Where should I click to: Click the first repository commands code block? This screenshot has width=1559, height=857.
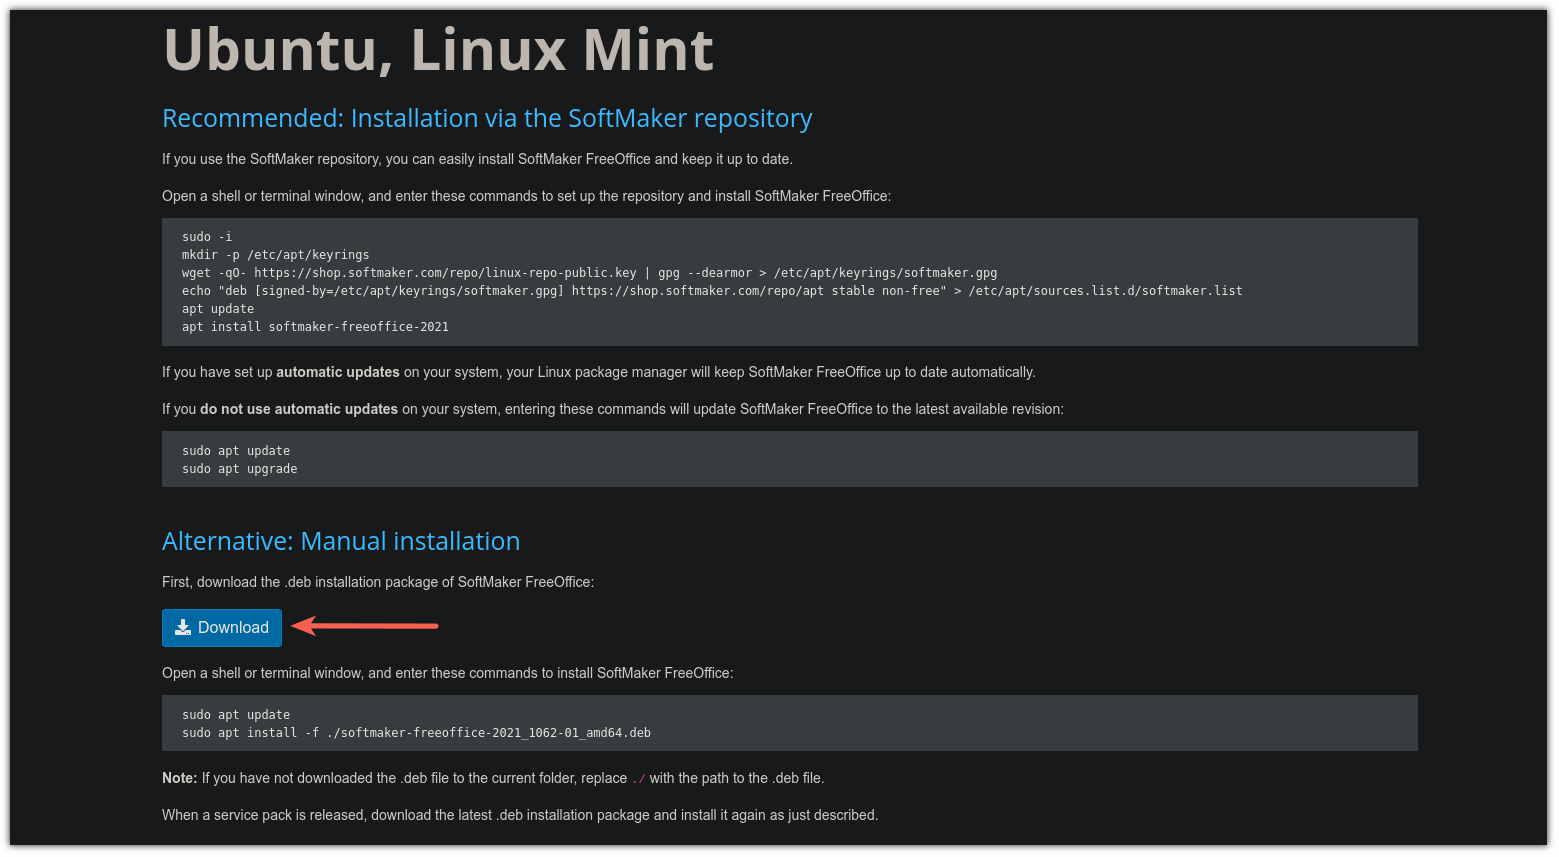789,282
